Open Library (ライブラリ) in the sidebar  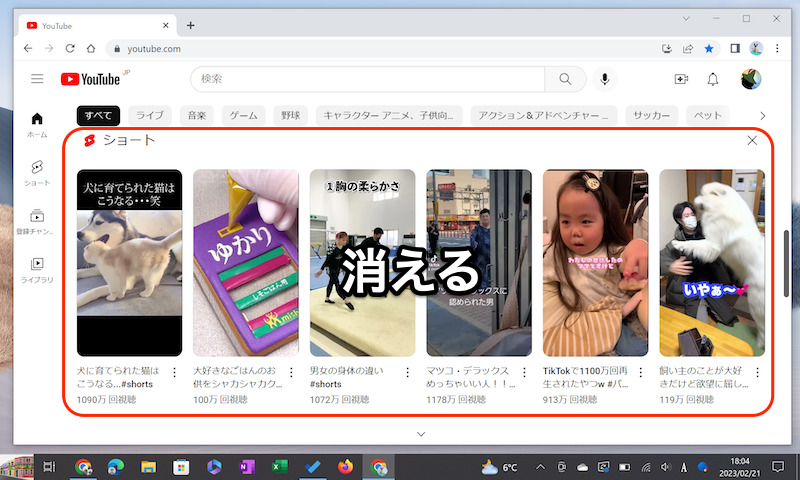[x=37, y=269]
